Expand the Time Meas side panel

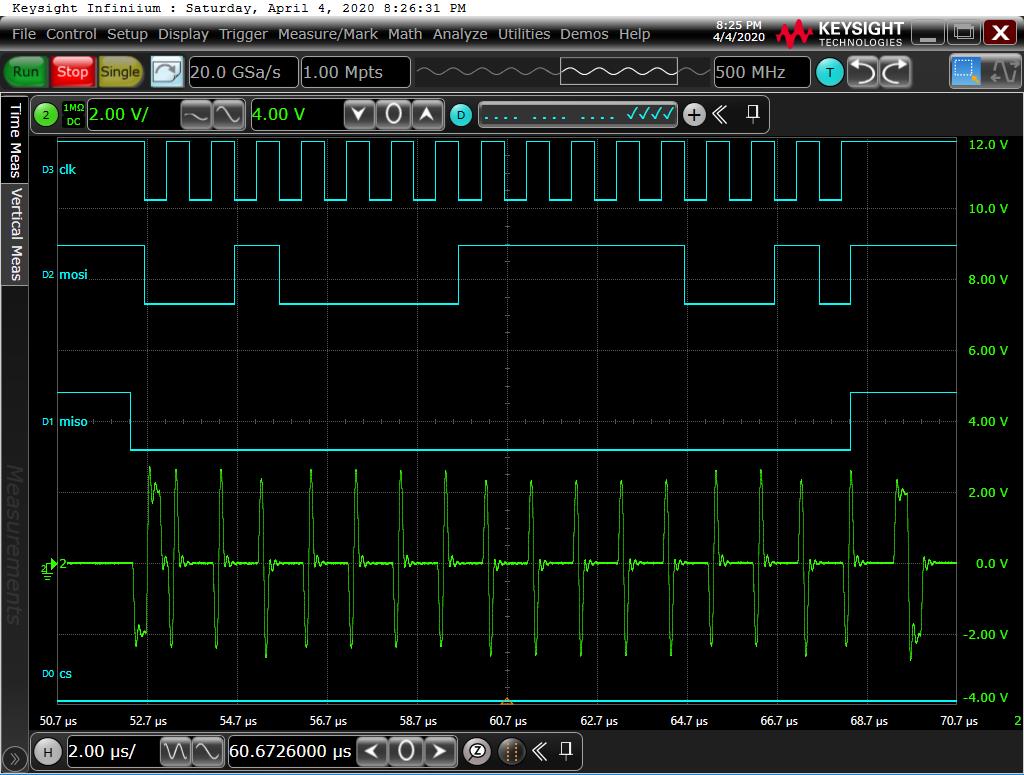click(x=15, y=140)
